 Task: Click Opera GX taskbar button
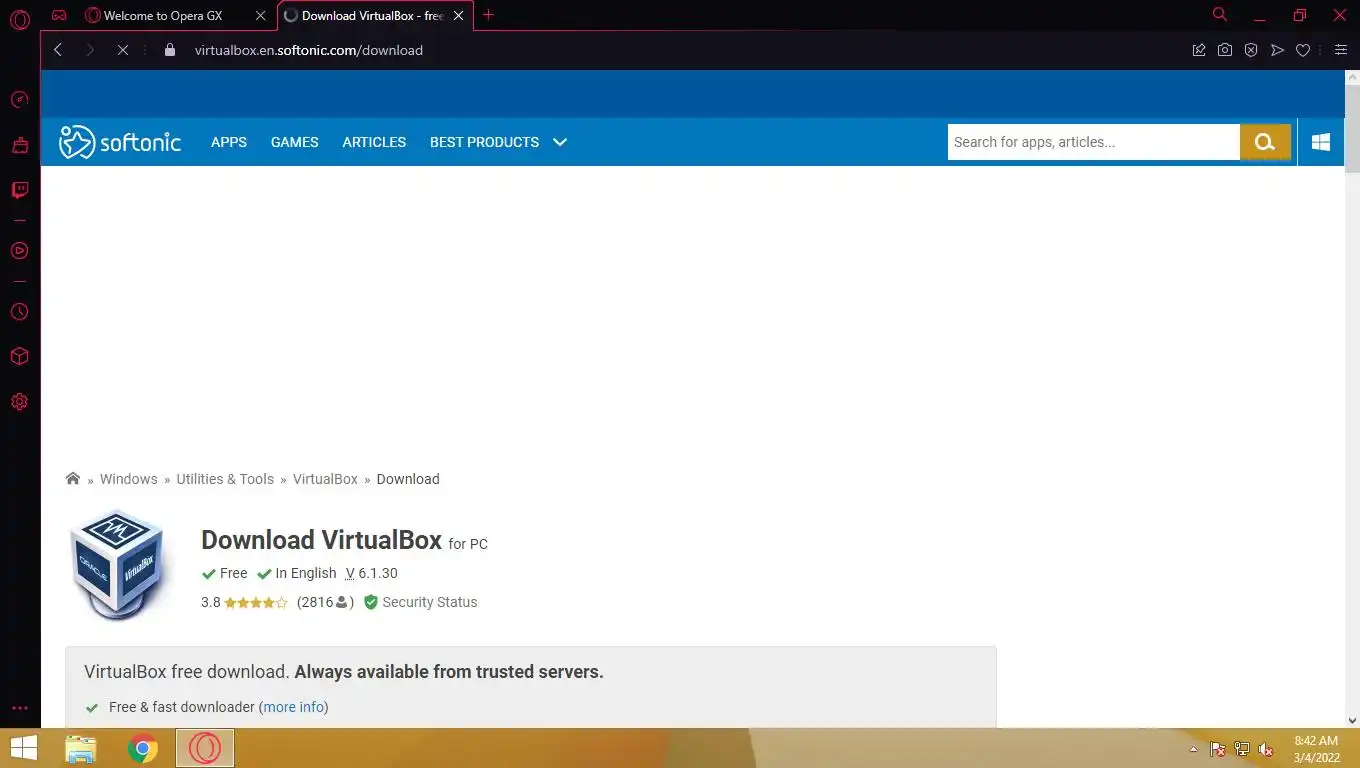[205, 748]
